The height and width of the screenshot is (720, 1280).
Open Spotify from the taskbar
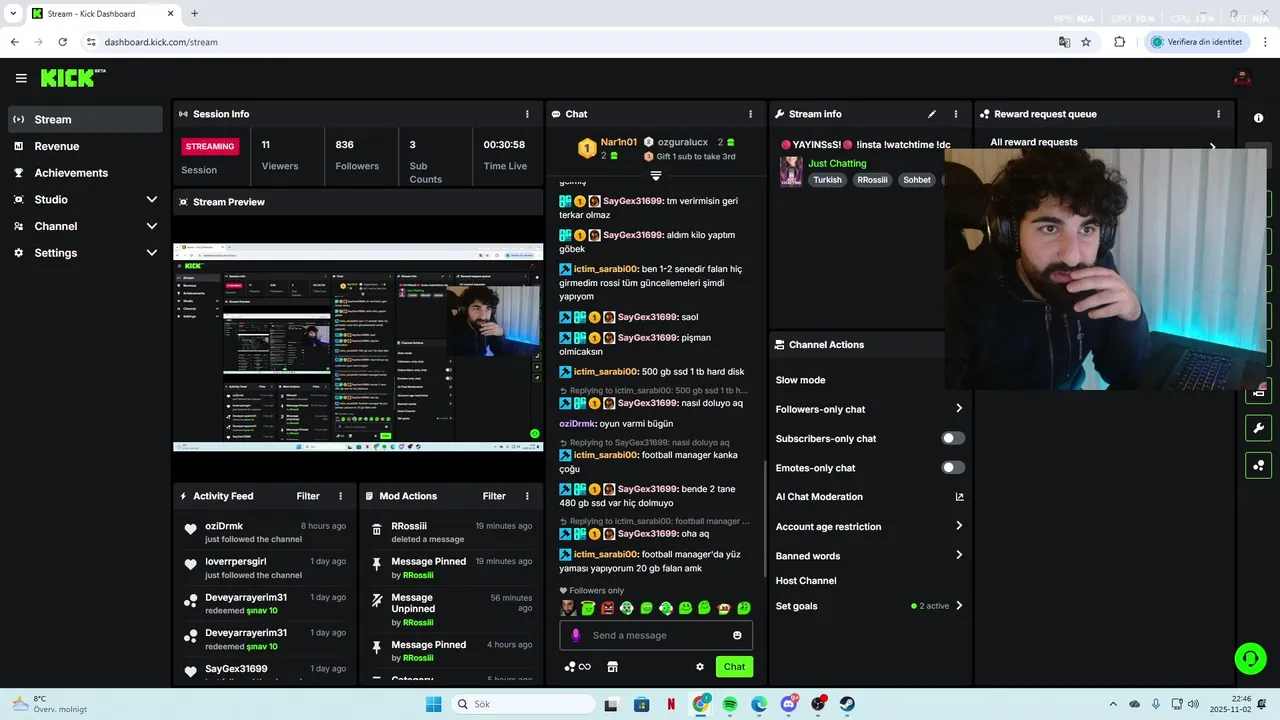click(x=730, y=704)
